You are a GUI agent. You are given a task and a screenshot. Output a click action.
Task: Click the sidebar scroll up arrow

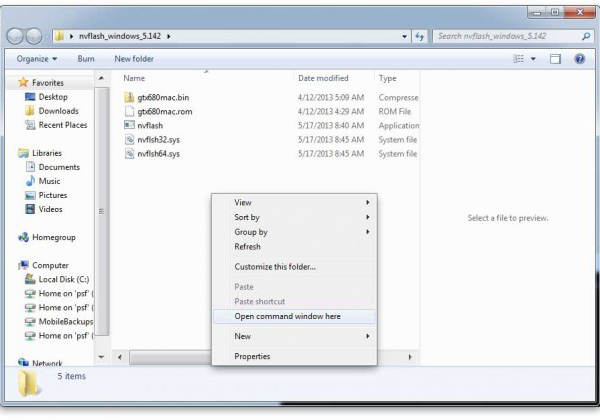(x=101, y=78)
